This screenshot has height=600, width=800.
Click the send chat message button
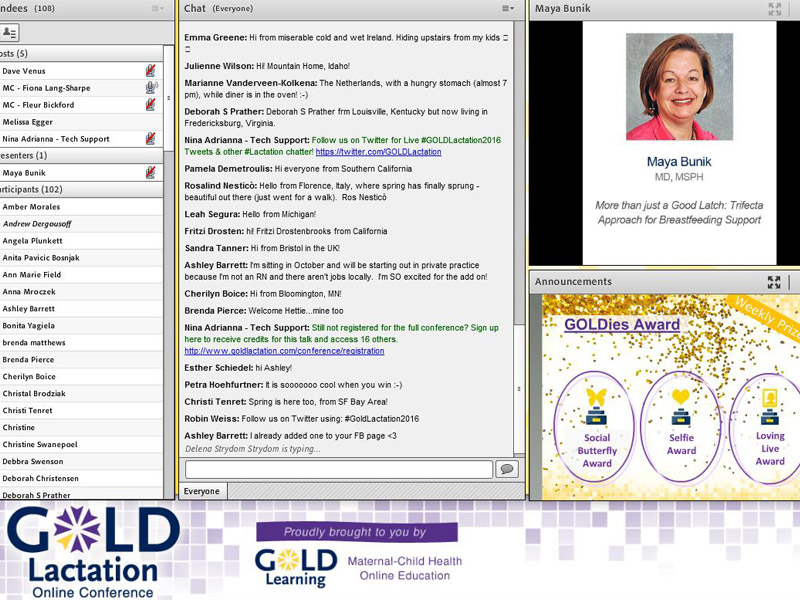tap(507, 469)
